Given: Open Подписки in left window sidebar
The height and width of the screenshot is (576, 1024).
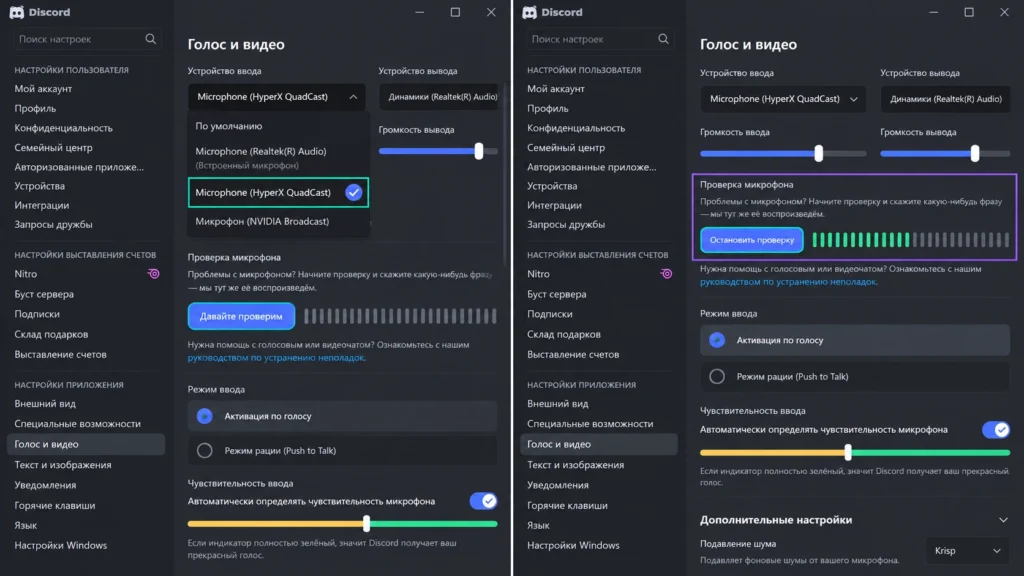Looking at the screenshot, I should pyautogui.click(x=37, y=314).
